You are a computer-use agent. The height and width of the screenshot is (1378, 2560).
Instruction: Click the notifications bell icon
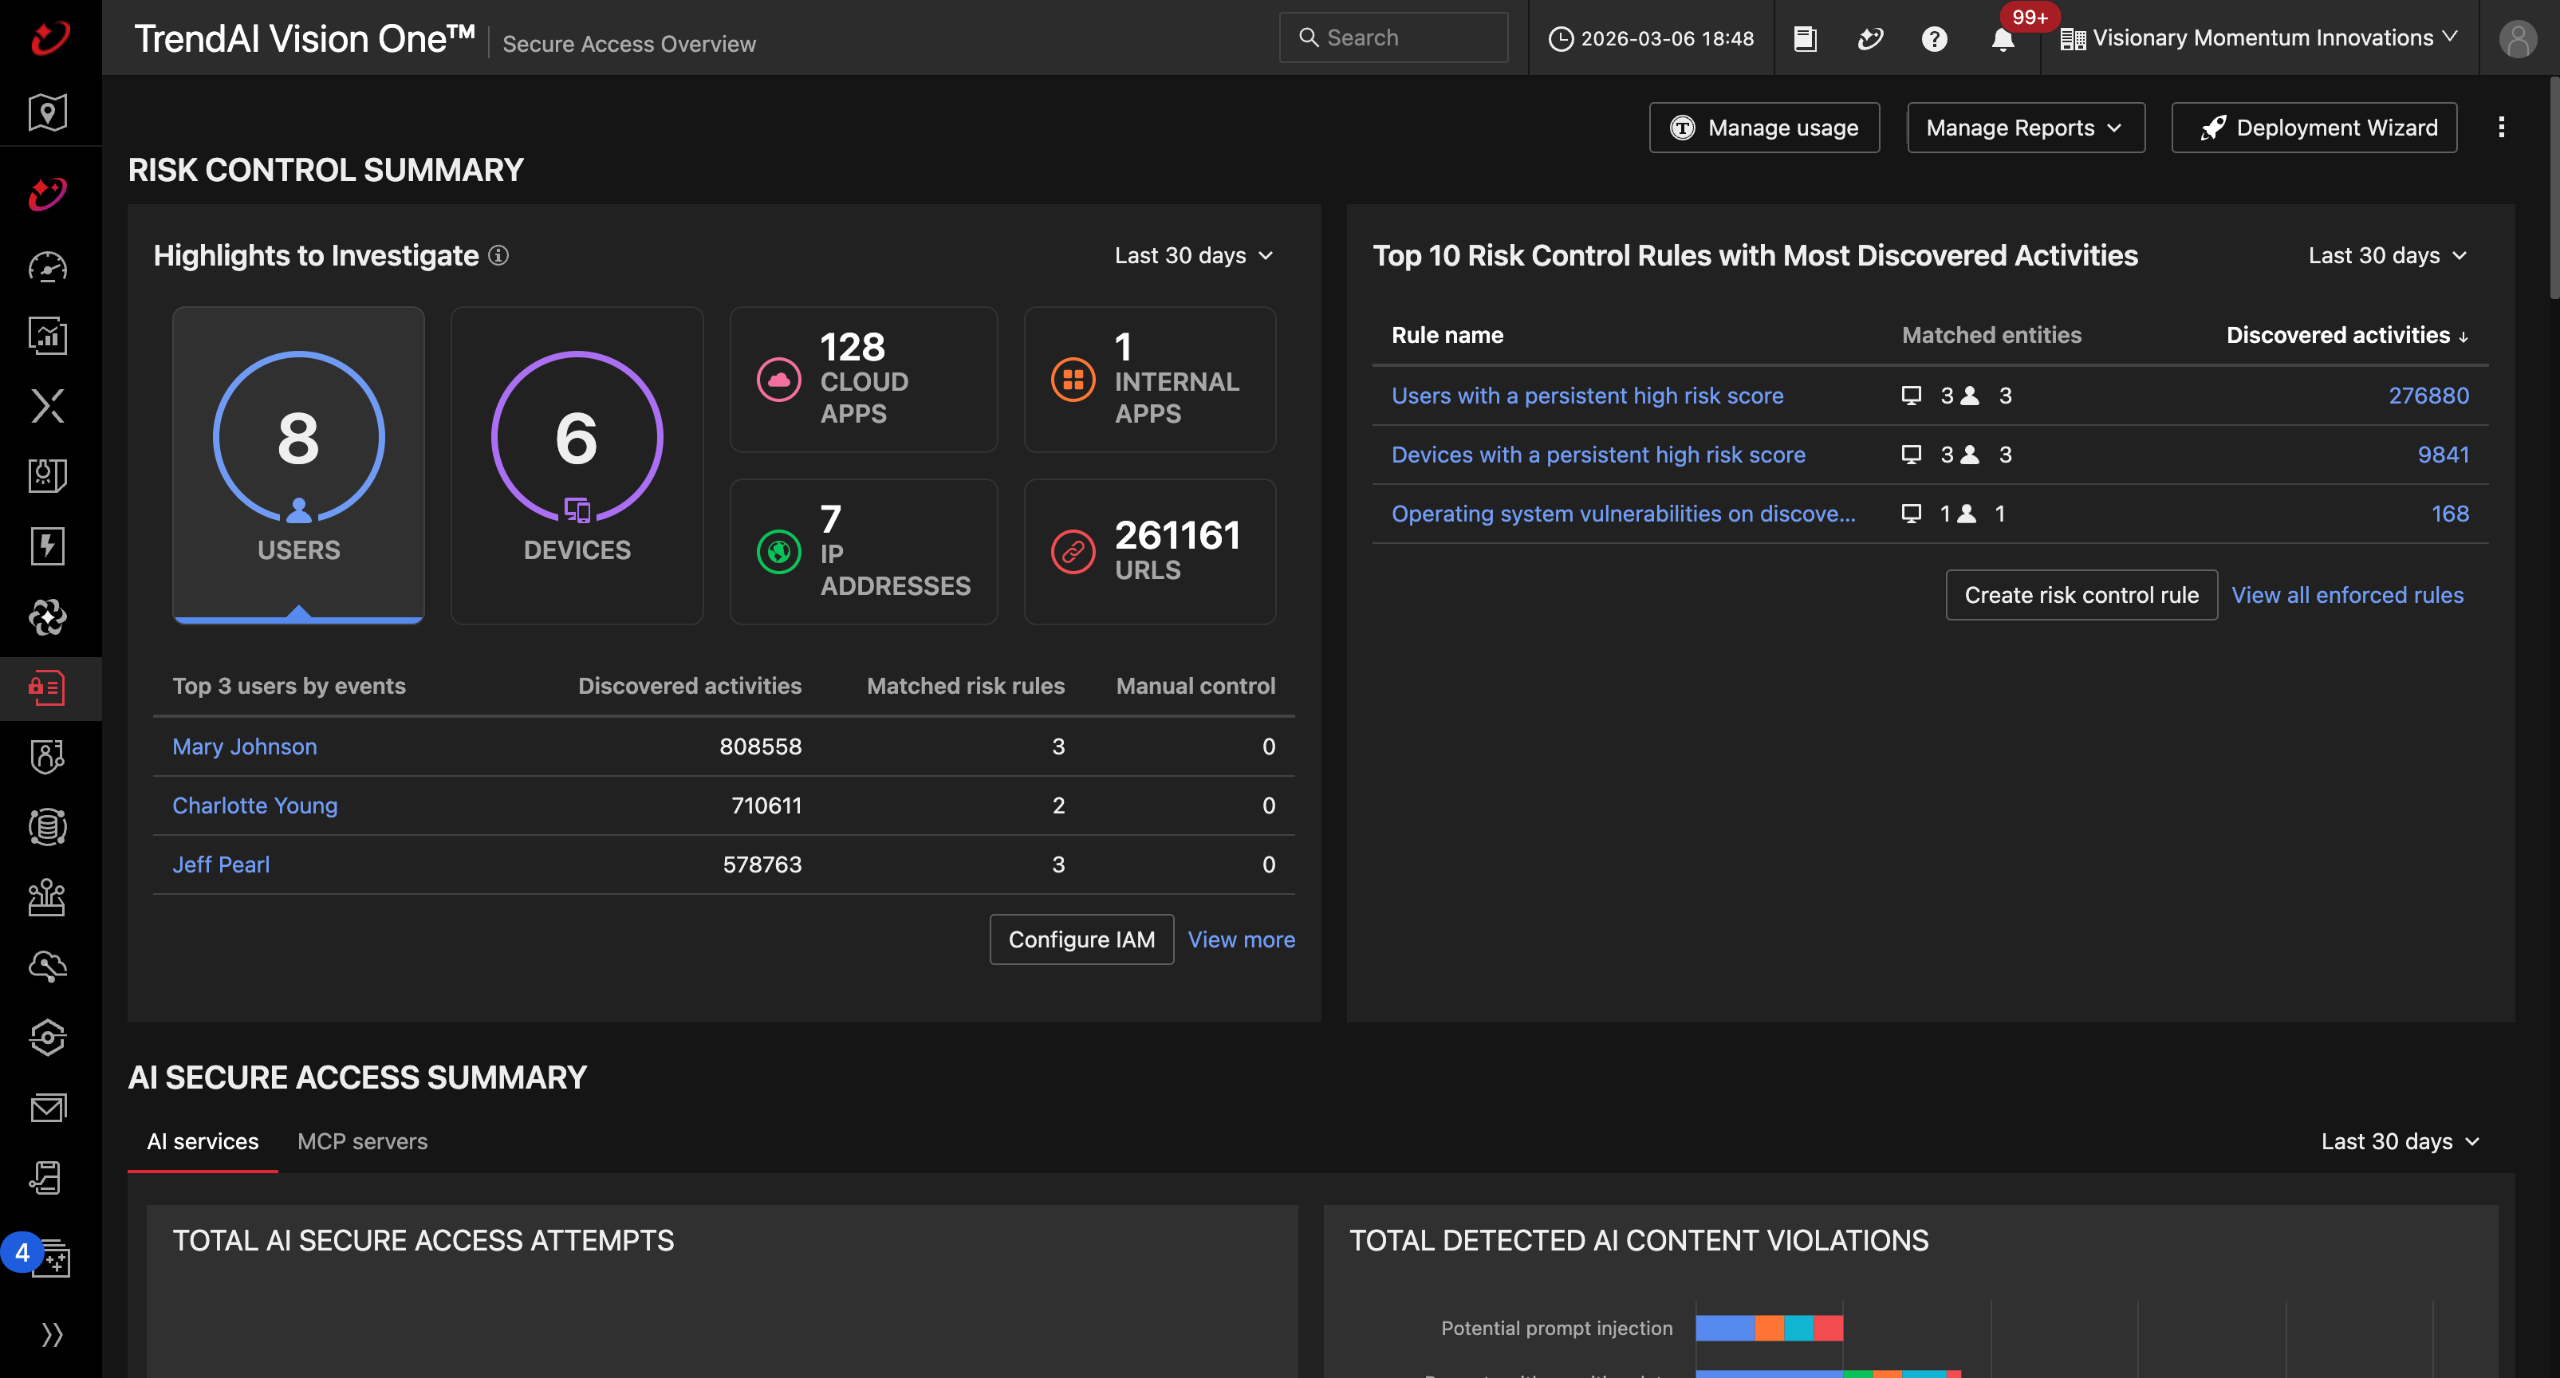coord(2002,39)
